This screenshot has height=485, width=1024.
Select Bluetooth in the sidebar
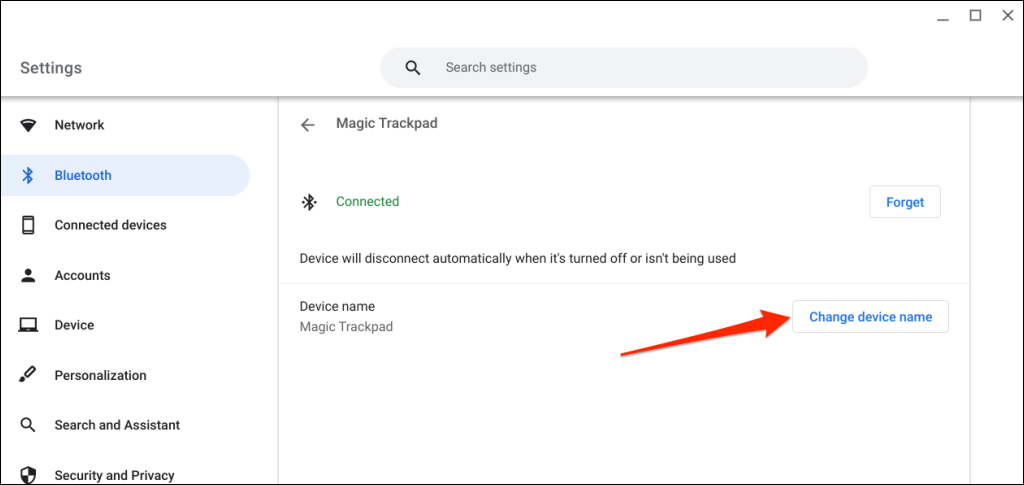tap(125, 176)
